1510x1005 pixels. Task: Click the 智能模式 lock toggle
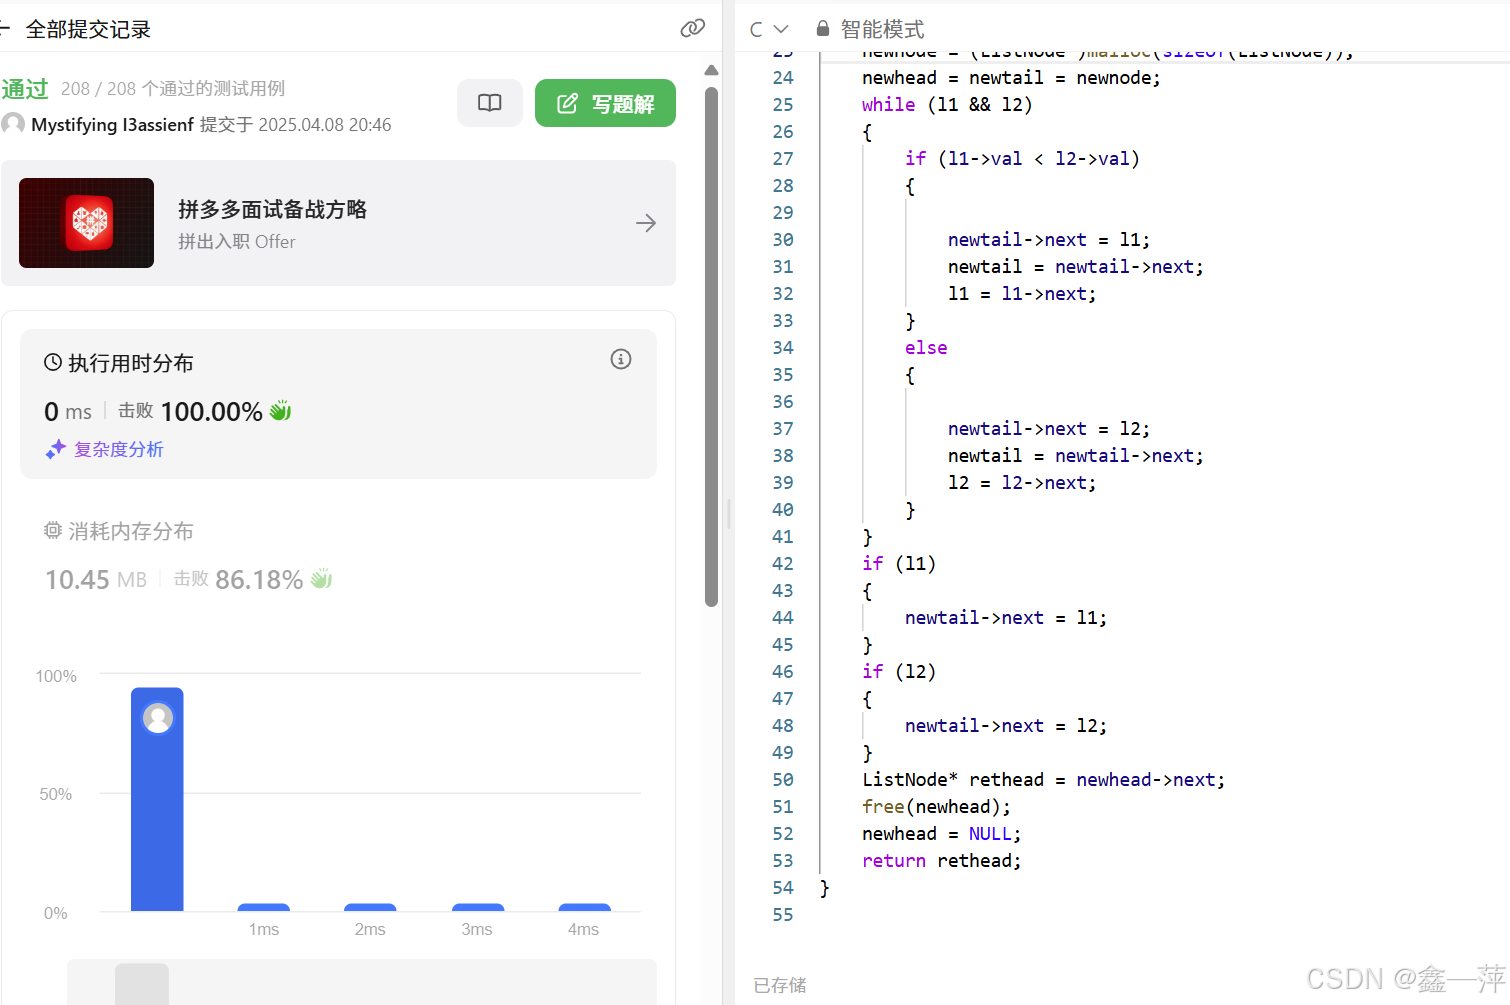870,29
